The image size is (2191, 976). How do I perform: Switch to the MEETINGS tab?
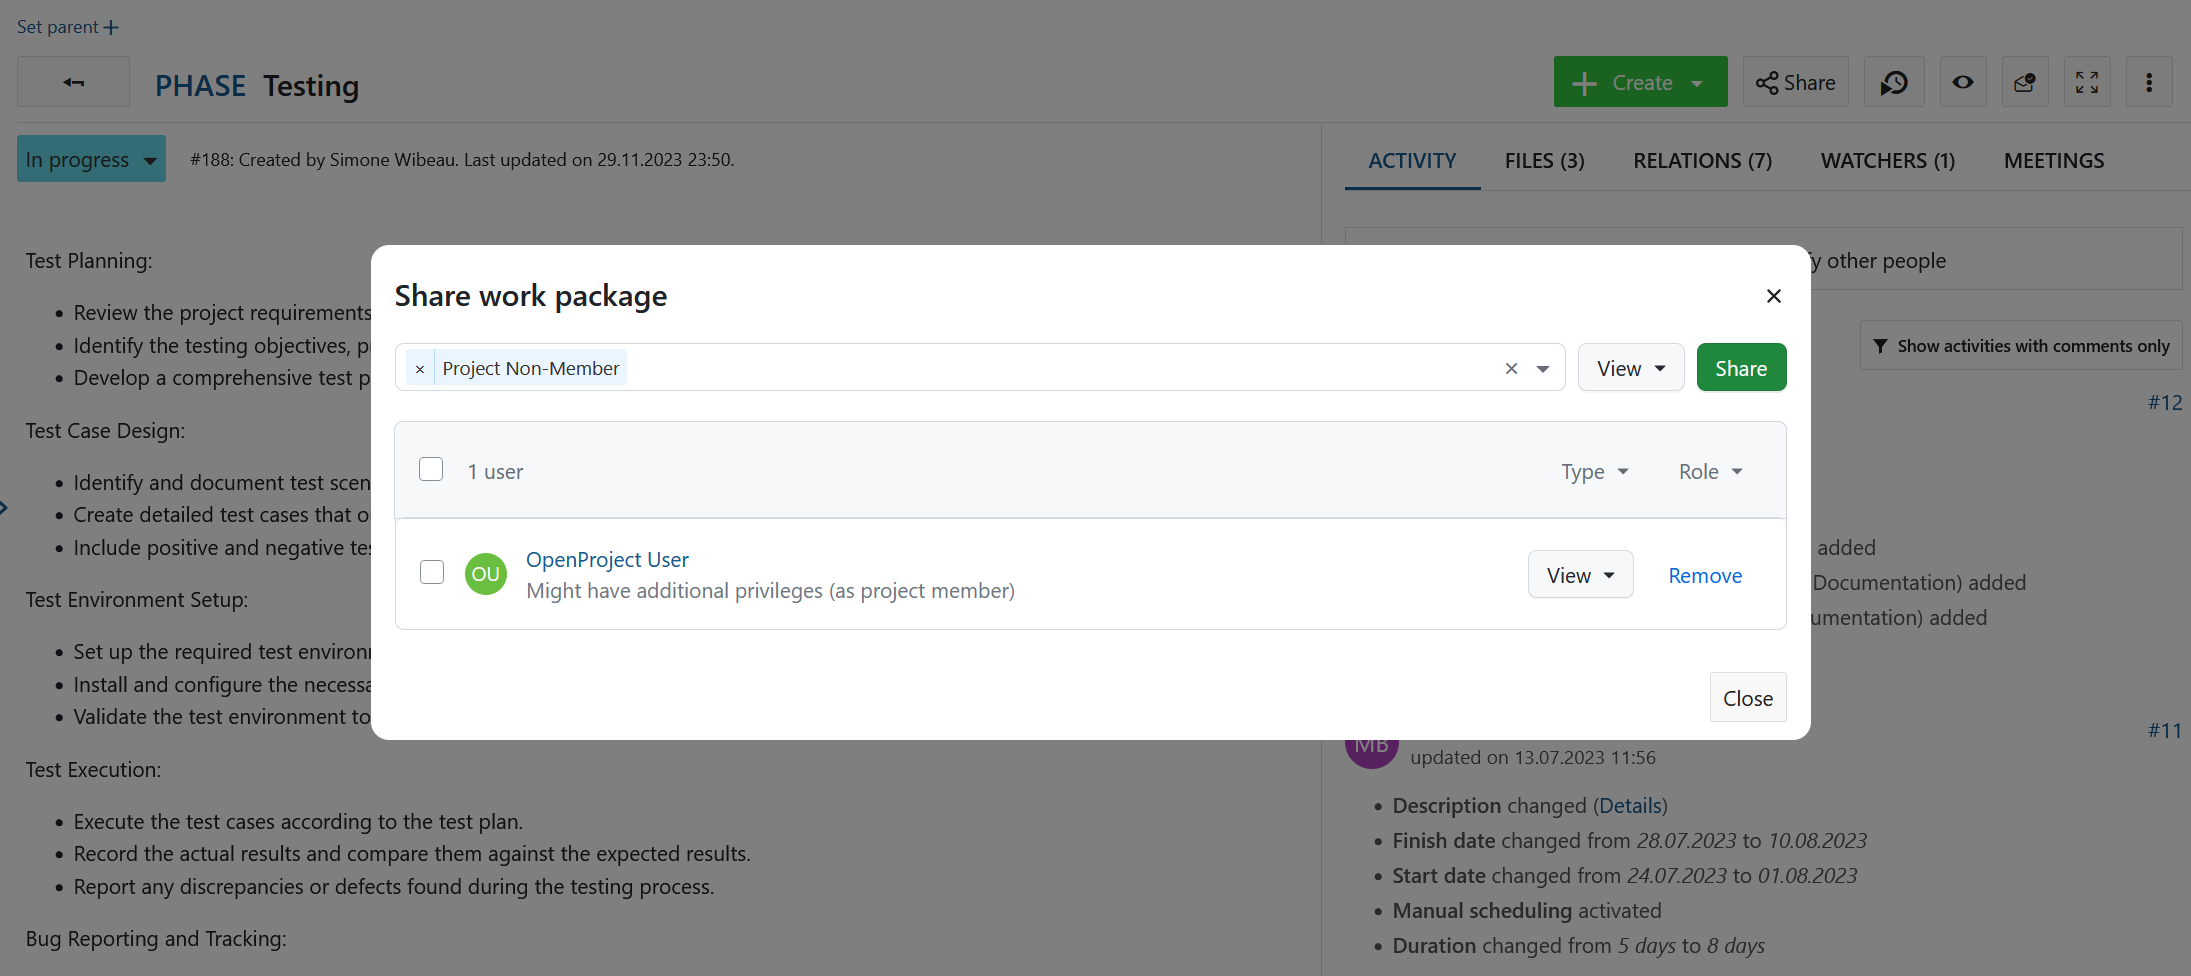click(2054, 161)
